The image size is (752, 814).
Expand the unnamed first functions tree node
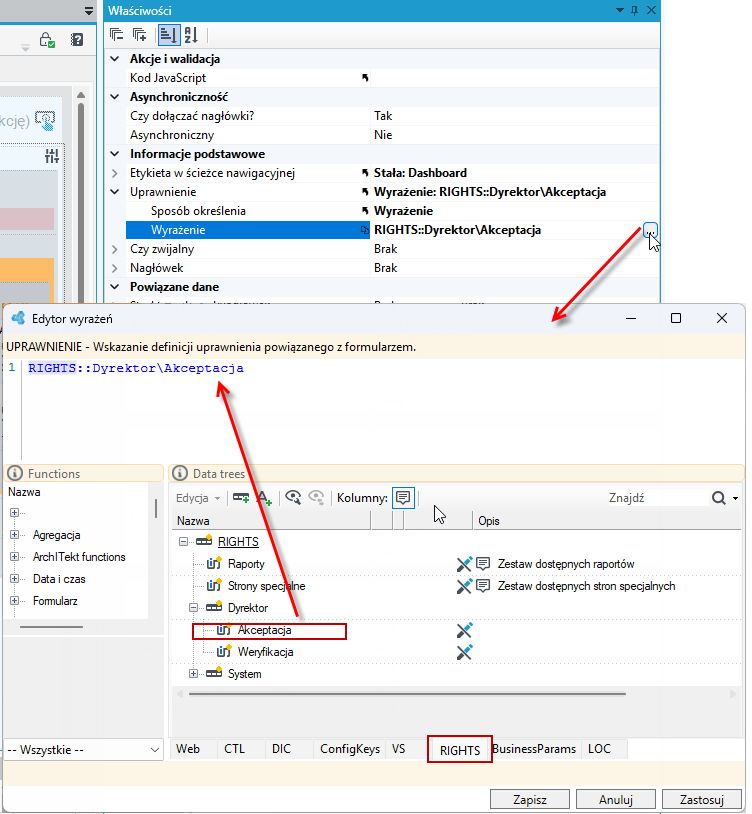point(14,512)
